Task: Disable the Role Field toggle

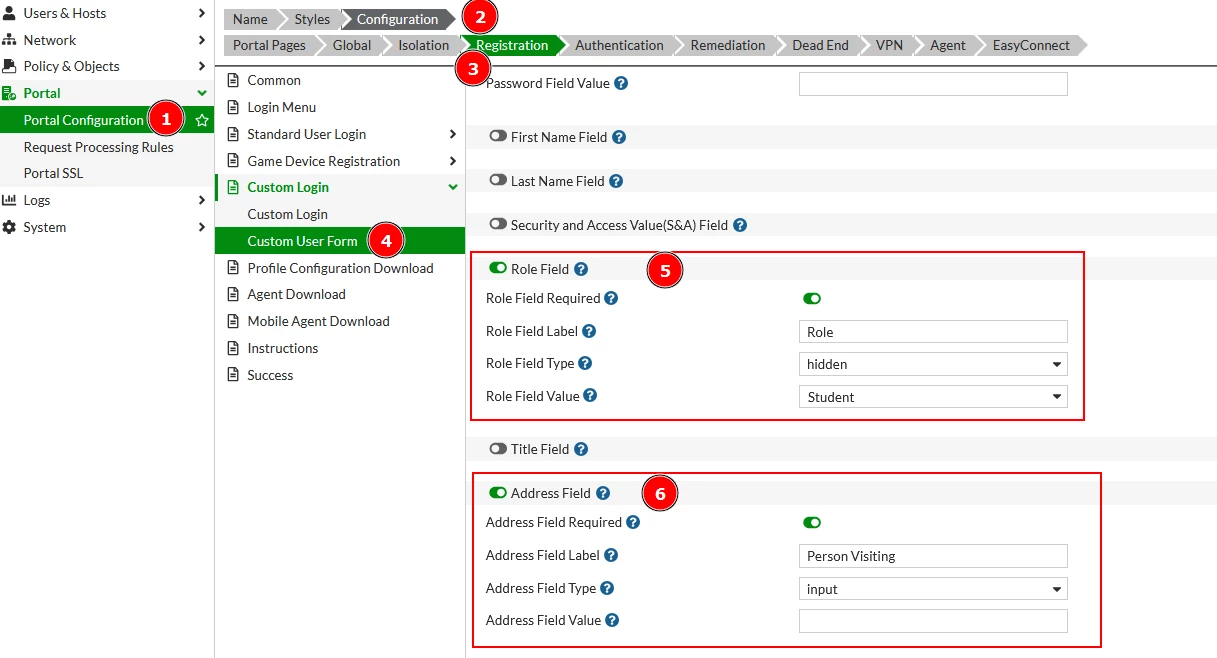Action: pyautogui.click(x=498, y=269)
